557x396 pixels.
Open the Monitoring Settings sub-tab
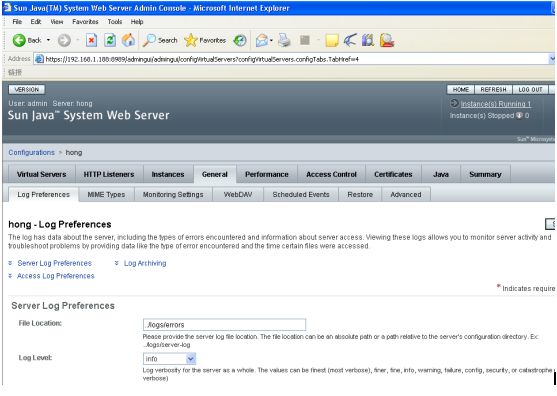tap(173, 195)
